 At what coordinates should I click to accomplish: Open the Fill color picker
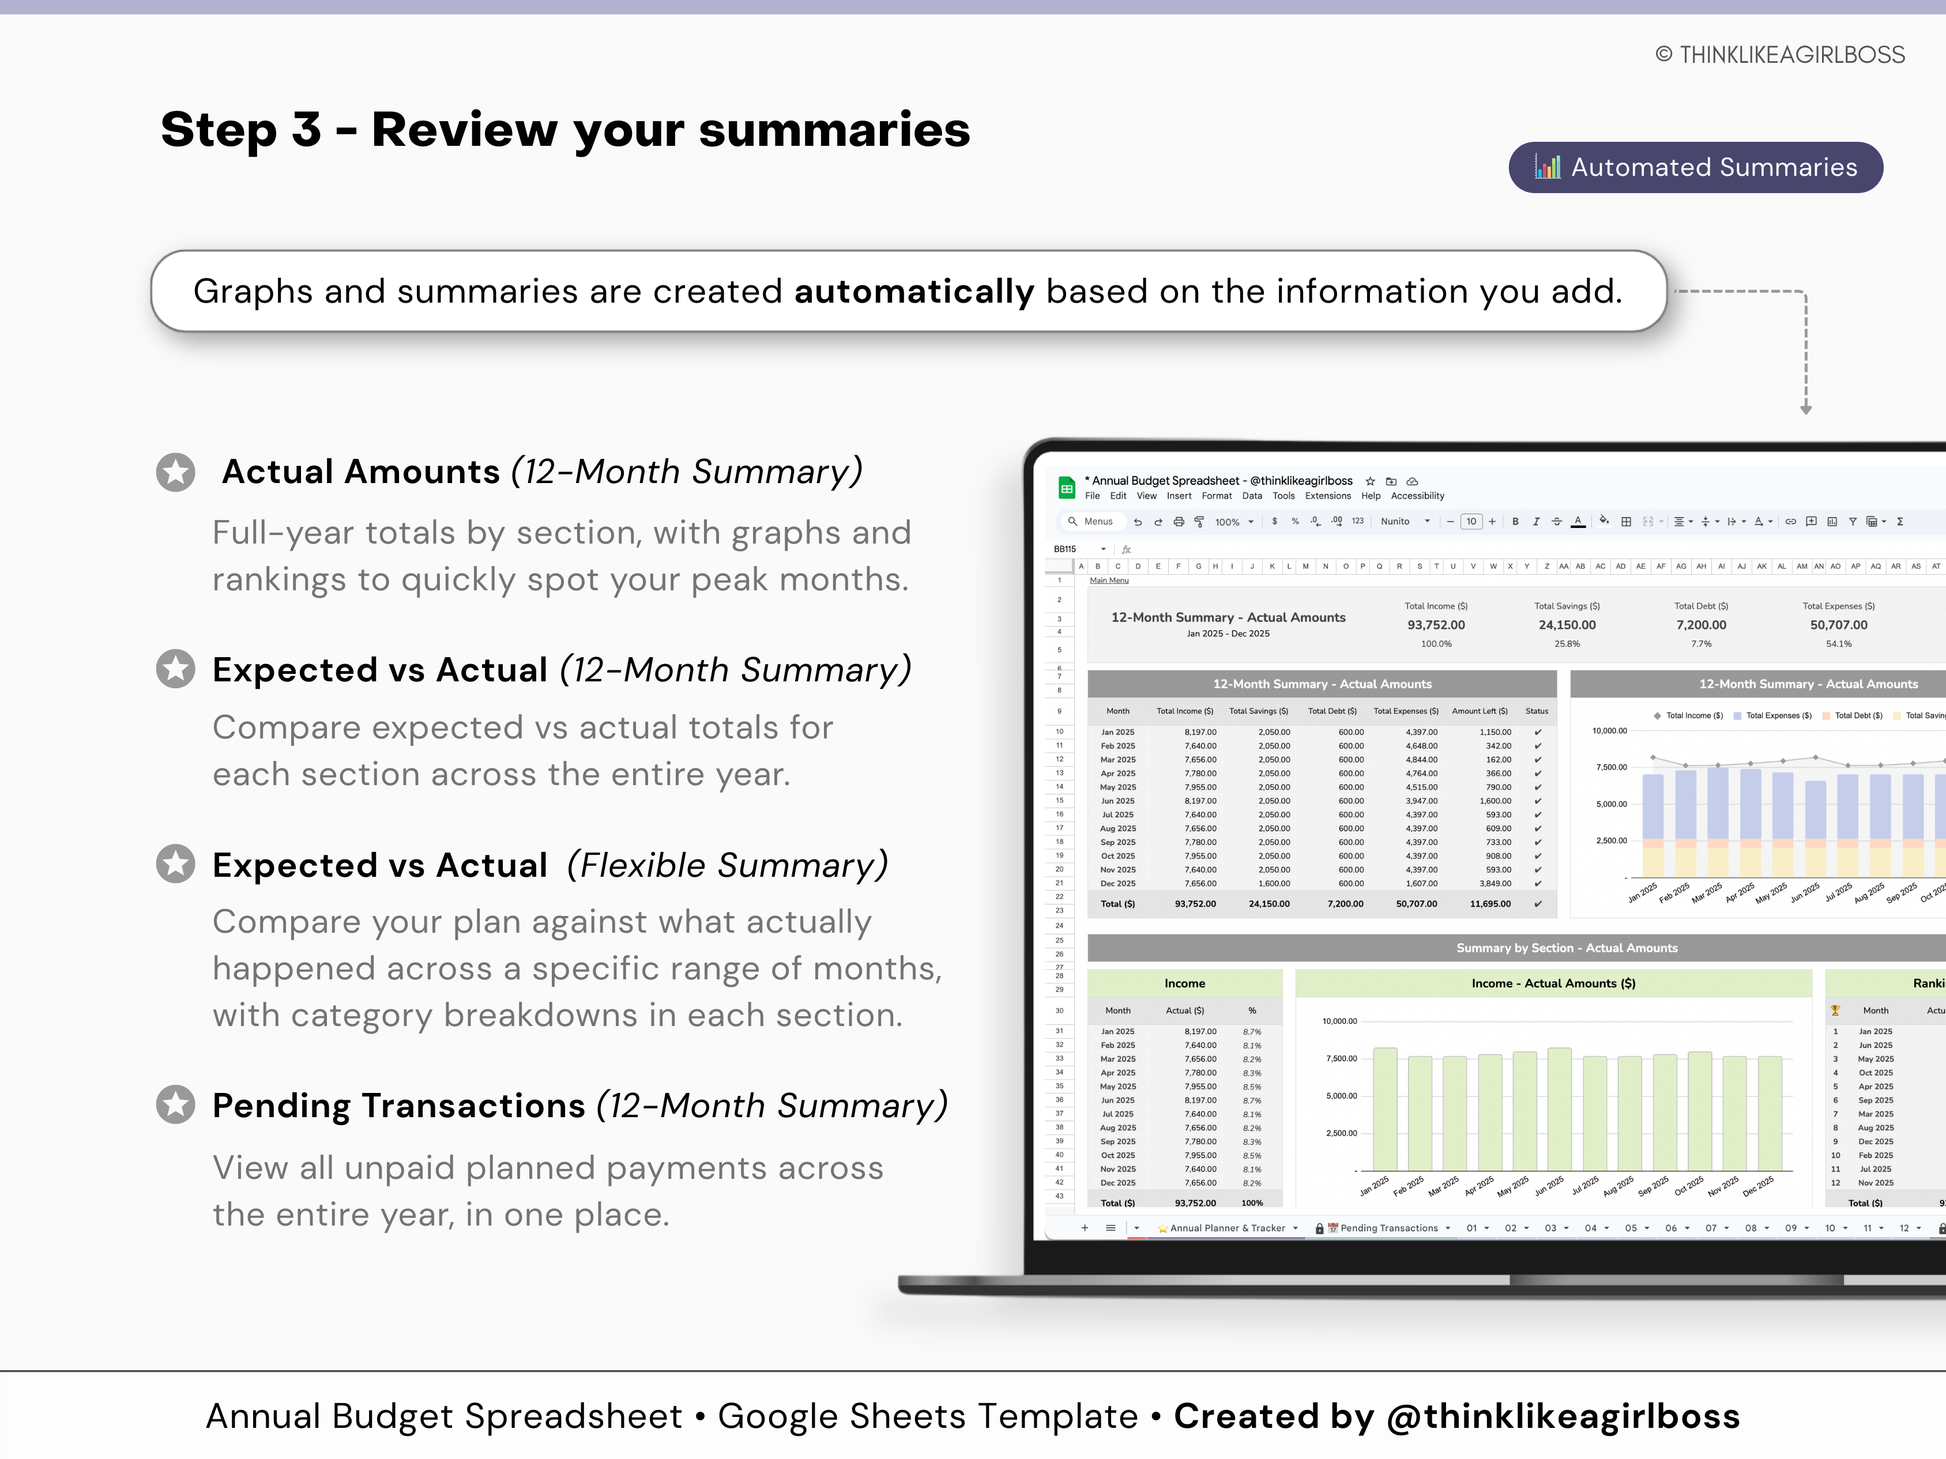[x=1604, y=521]
